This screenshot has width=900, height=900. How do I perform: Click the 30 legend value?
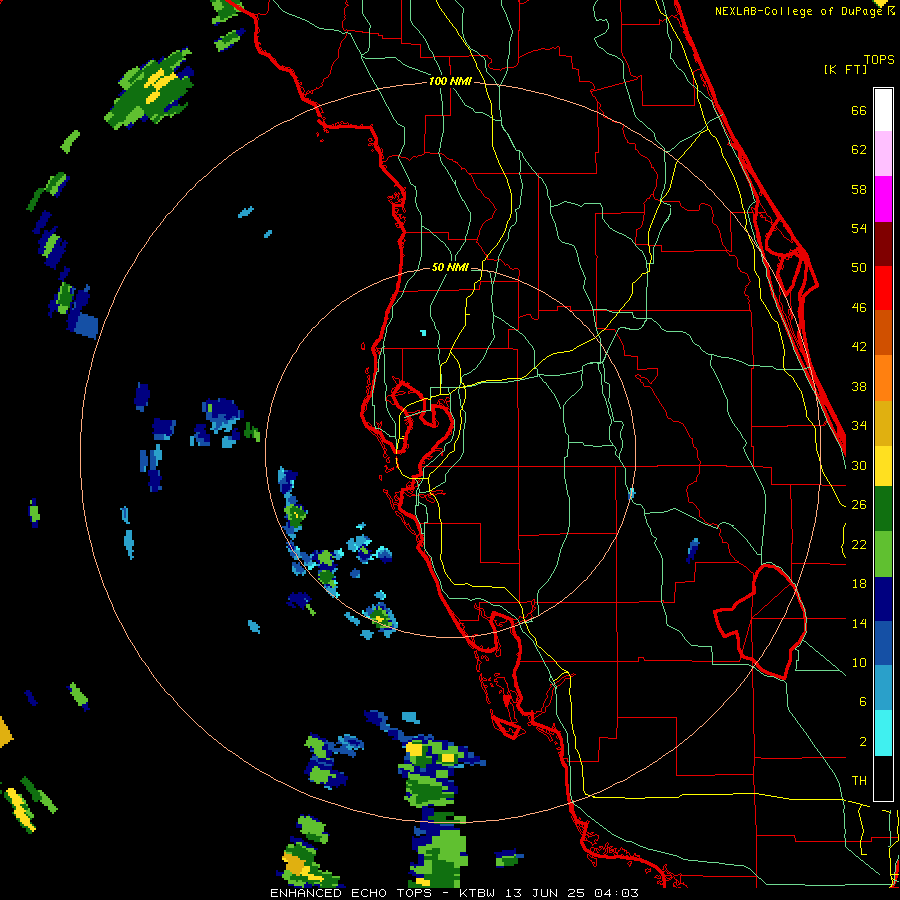[x=859, y=465]
